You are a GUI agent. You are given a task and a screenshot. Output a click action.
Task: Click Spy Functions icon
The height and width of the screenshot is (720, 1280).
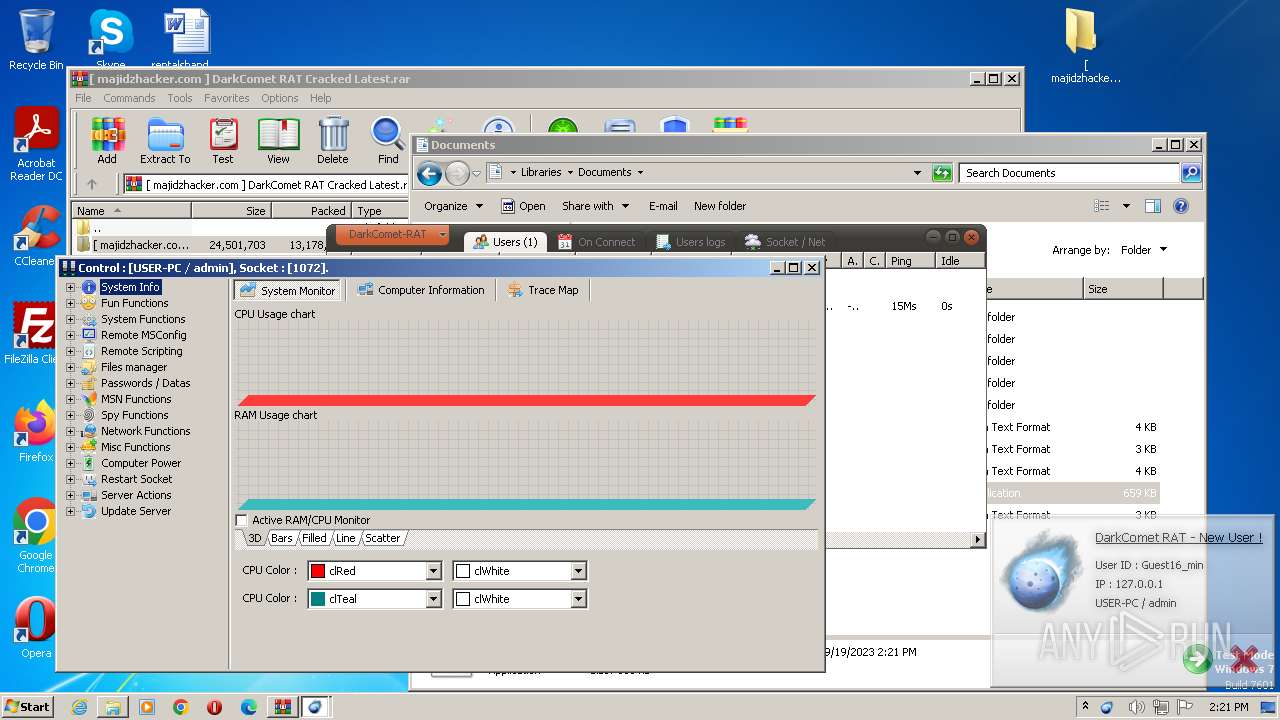tap(89, 415)
